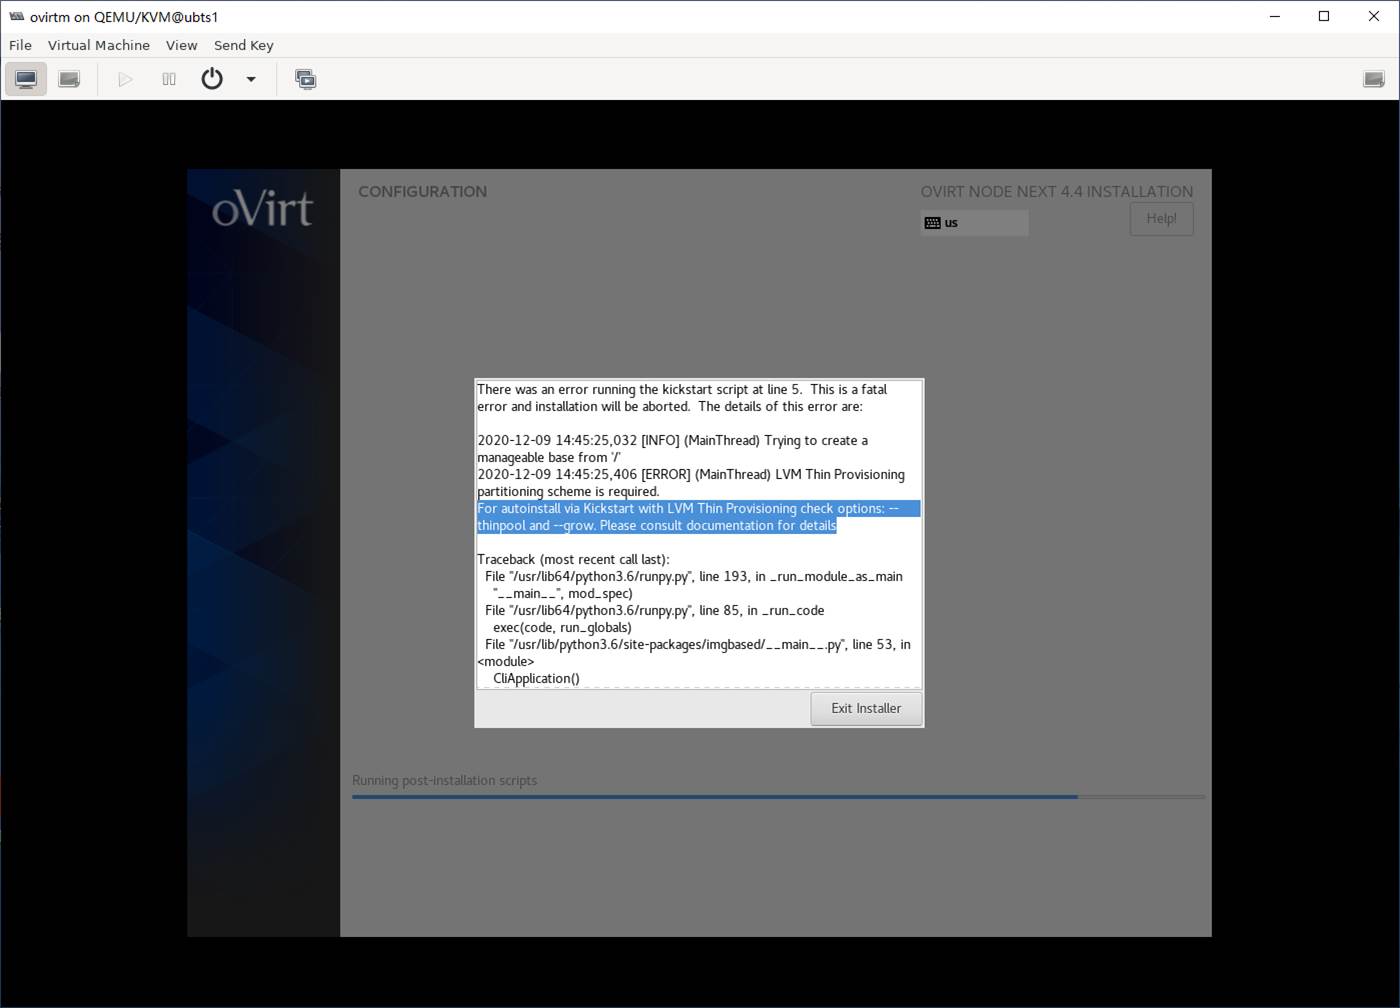1400x1008 pixels.
Task: Click the Help! button
Action: coord(1161,219)
